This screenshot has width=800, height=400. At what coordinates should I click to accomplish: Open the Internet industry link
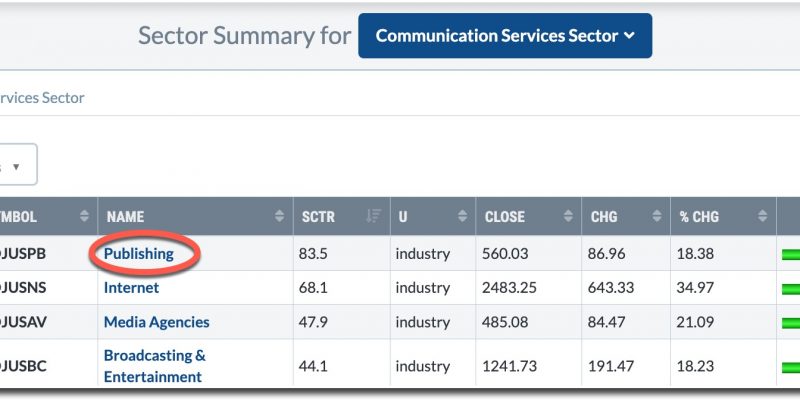point(131,287)
